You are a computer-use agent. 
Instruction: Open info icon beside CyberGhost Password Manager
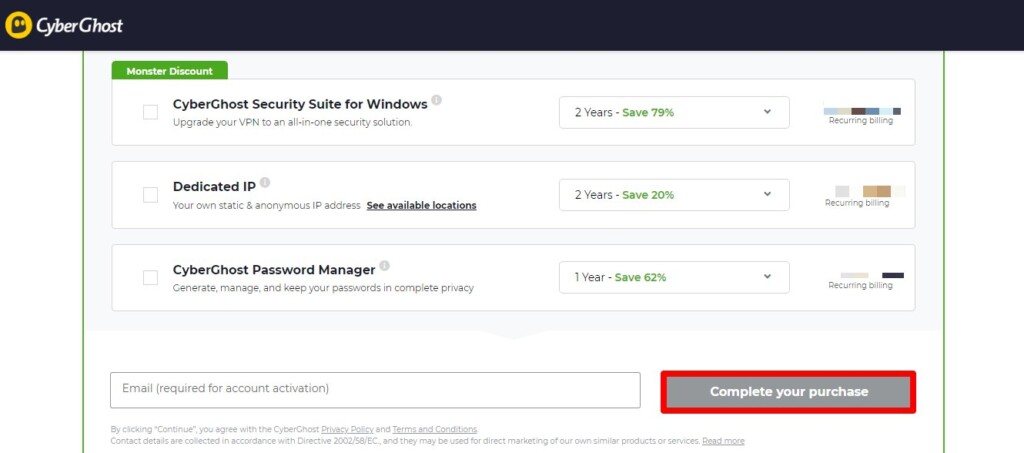tap(385, 266)
